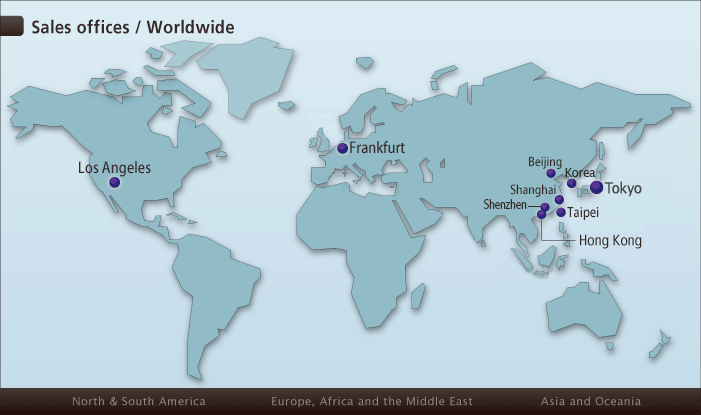Image resolution: width=701 pixels, height=415 pixels.
Task: Click the Beijing text label
Action: coord(545,161)
